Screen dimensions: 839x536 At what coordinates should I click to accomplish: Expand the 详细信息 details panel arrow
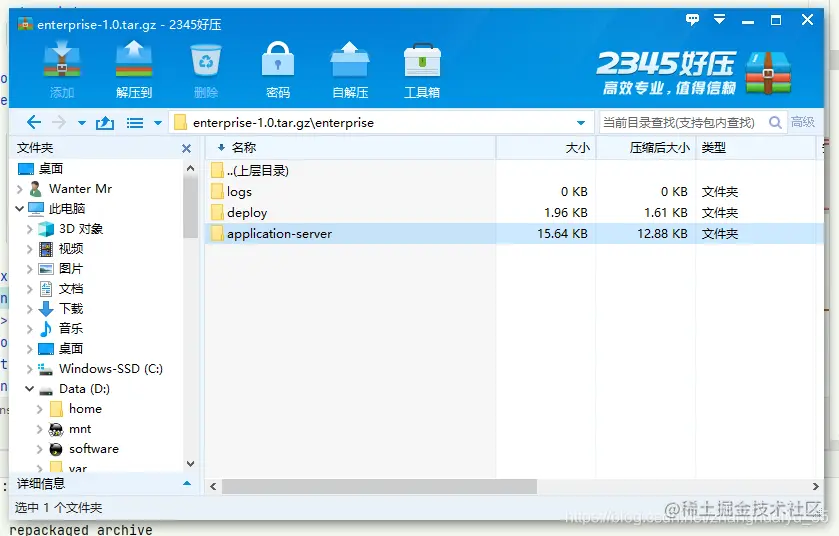(x=187, y=484)
